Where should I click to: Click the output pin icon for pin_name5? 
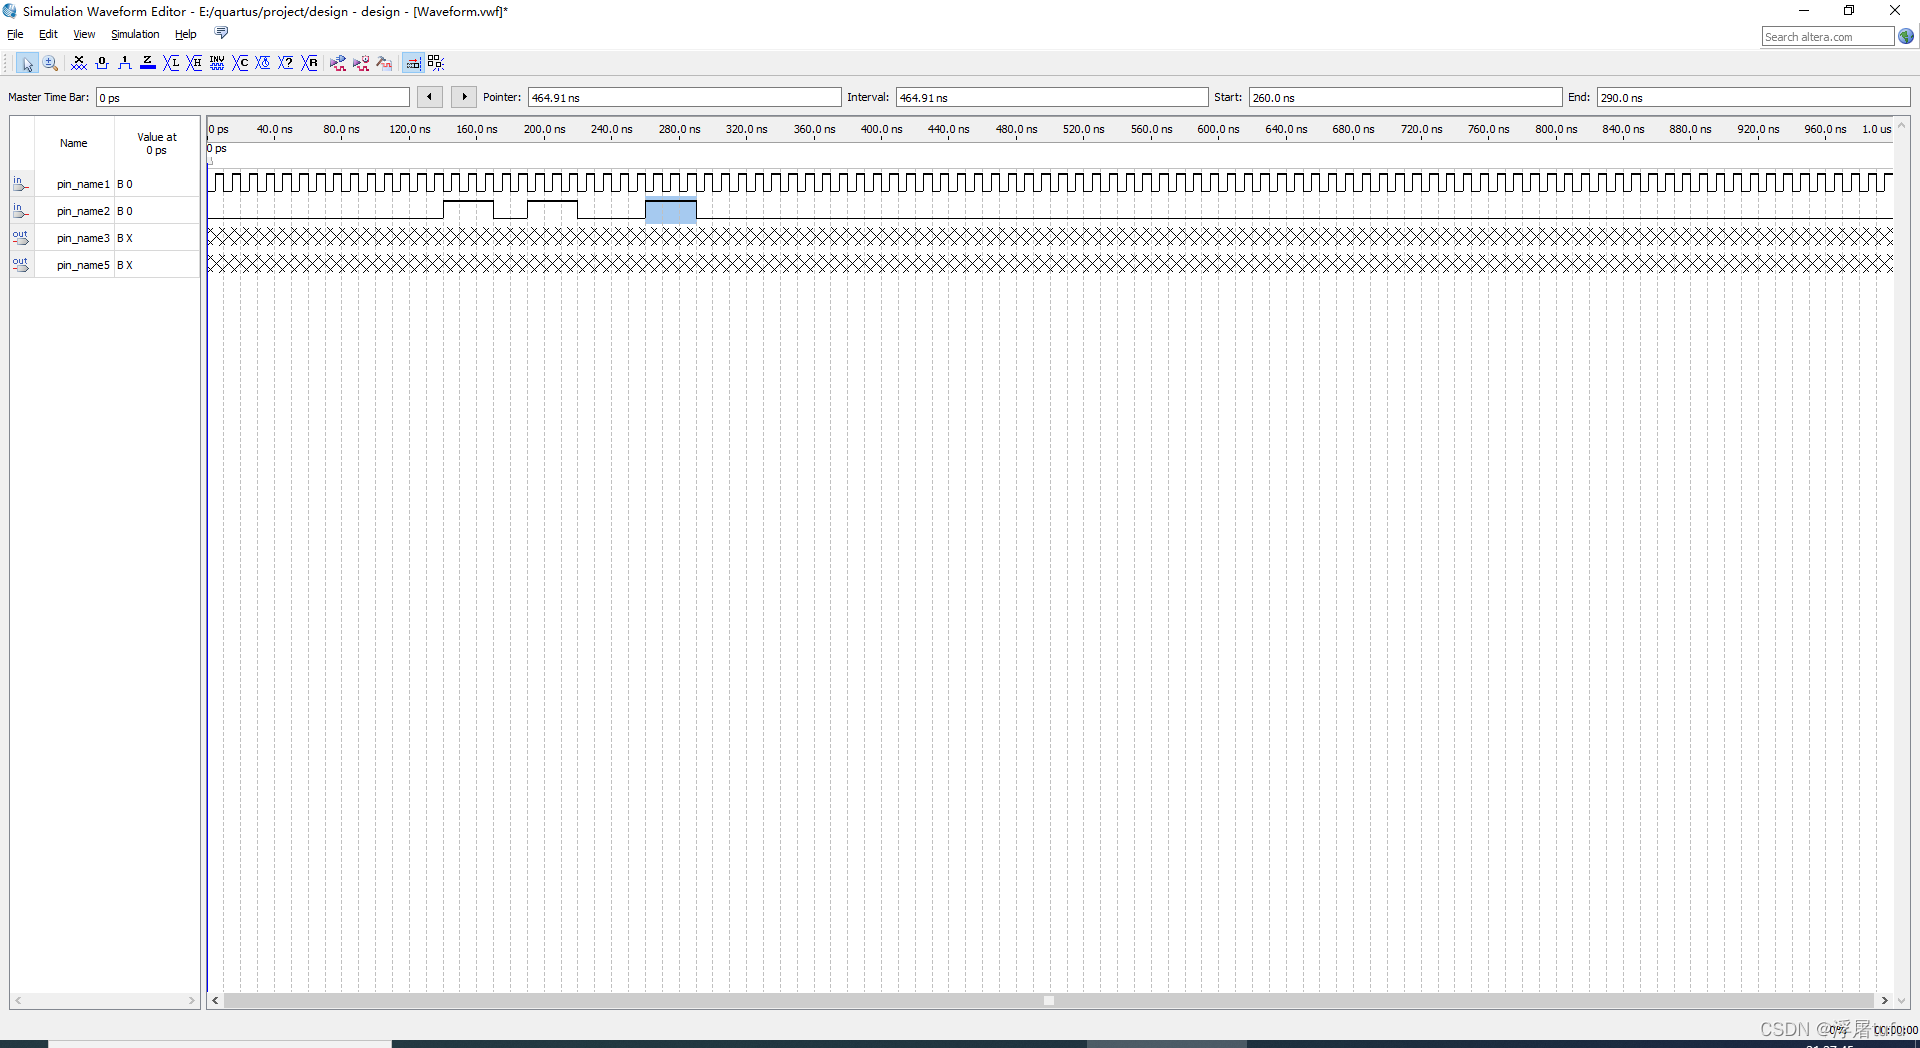[x=21, y=265]
